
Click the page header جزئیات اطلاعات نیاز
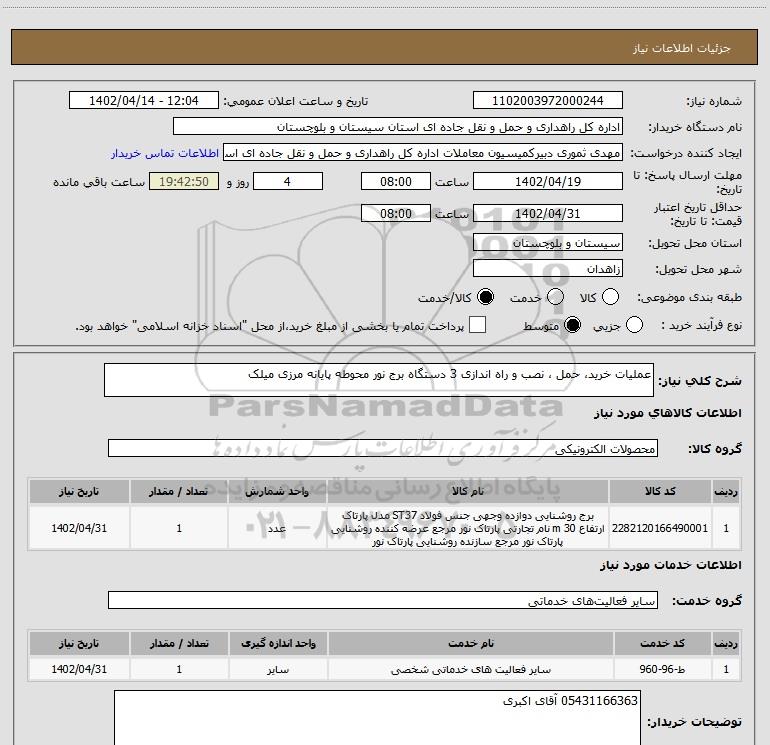click(682, 48)
